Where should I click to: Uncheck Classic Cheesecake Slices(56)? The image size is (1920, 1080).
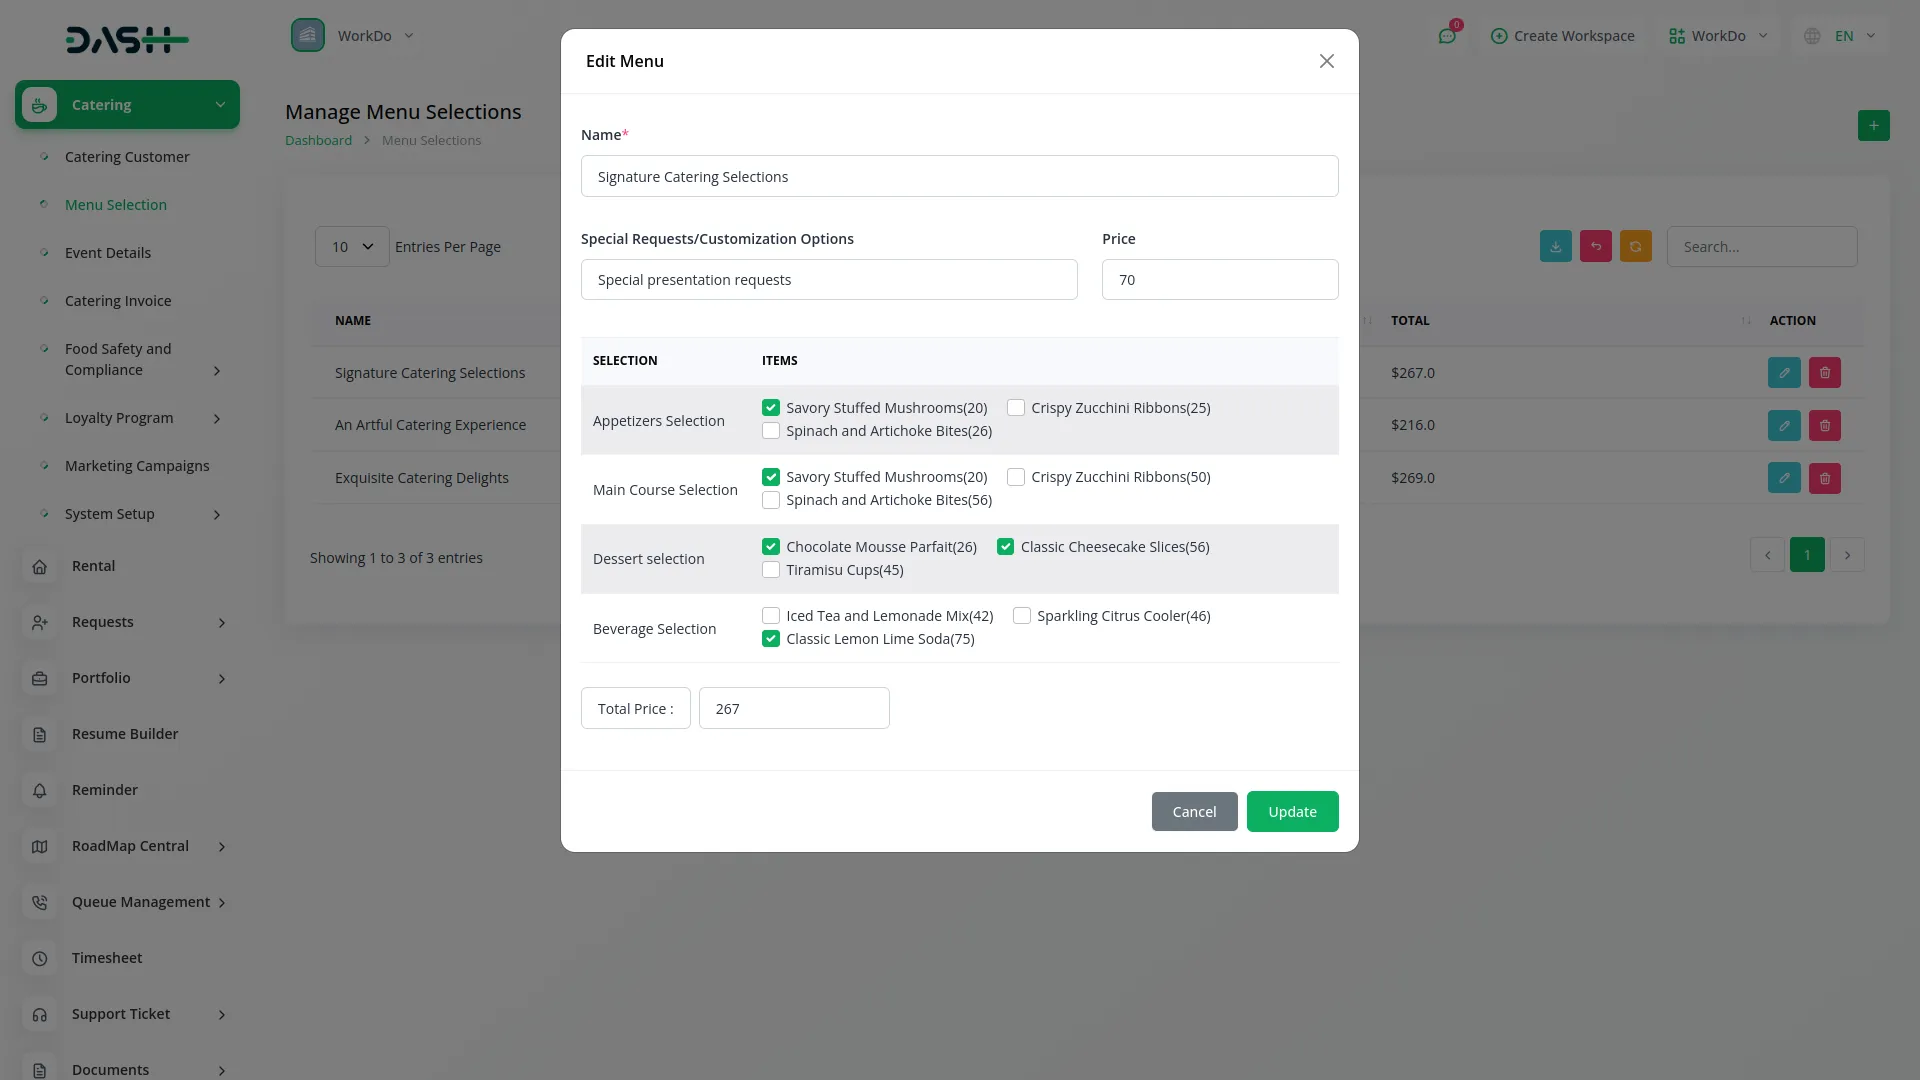pos(1005,547)
